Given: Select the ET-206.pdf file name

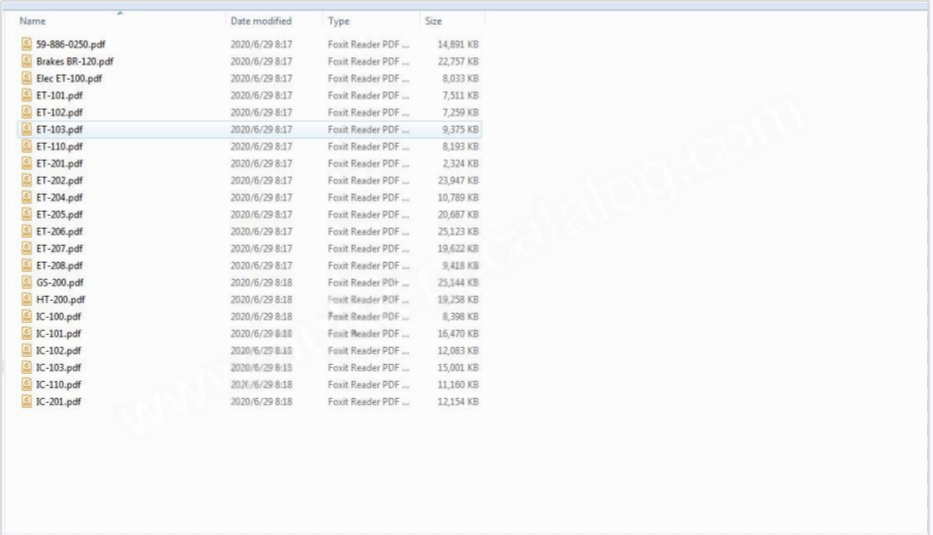Looking at the screenshot, I should (59, 231).
